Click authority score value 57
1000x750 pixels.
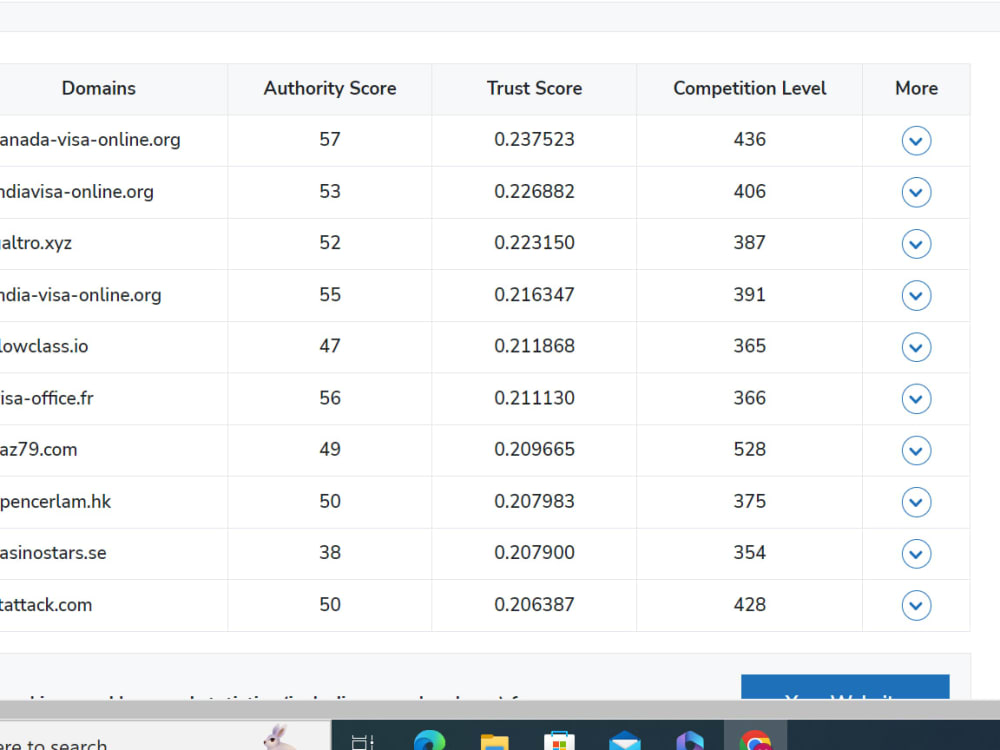click(x=330, y=140)
